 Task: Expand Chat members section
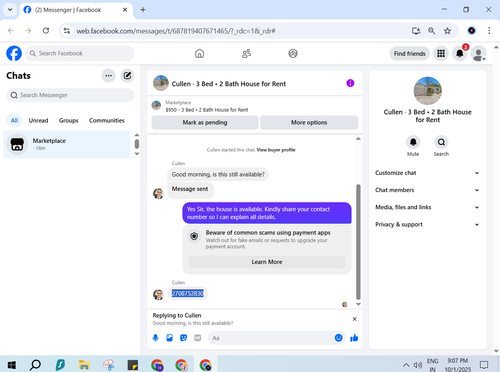[427, 190]
